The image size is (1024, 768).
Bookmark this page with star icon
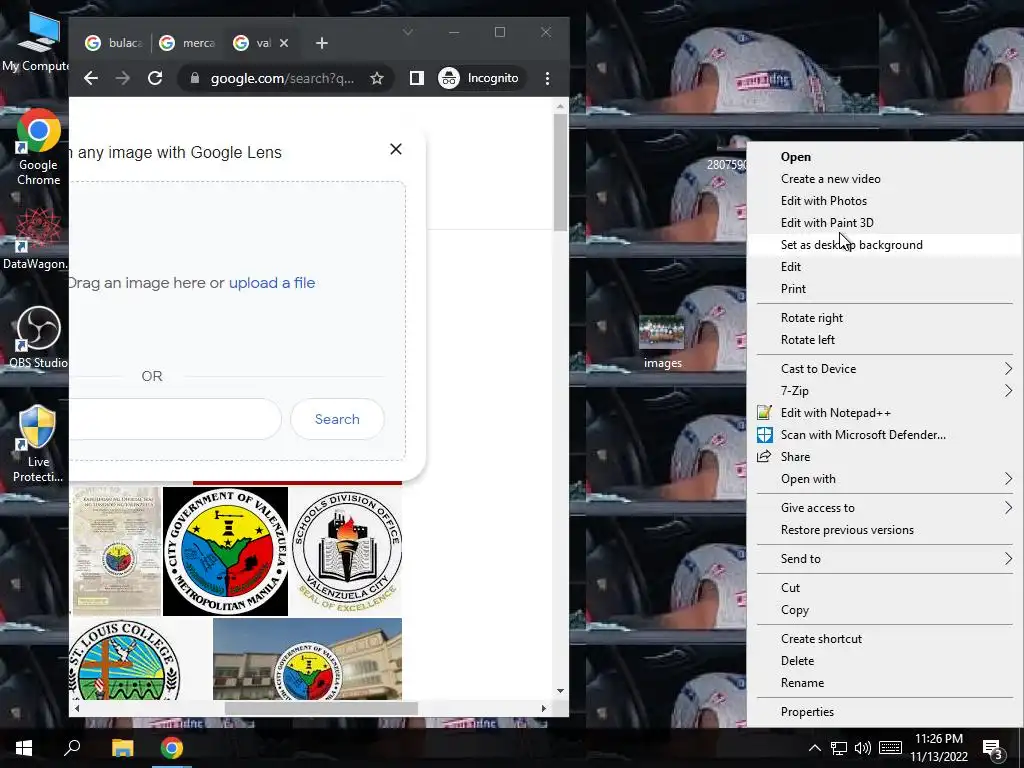click(377, 78)
